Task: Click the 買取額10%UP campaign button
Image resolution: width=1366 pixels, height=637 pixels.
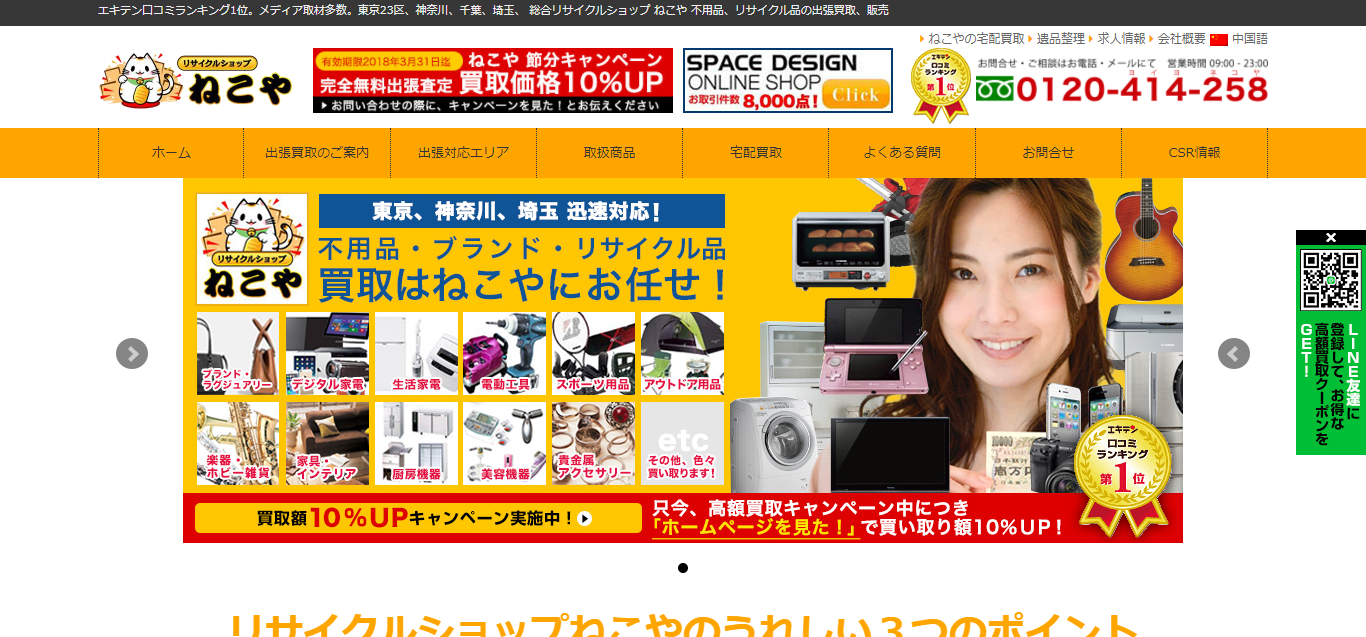Action: coord(418,518)
